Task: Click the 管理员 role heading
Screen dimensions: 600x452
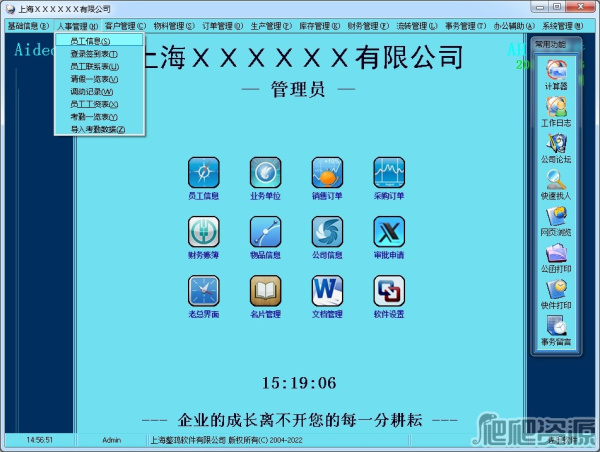Action: (298, 90)
